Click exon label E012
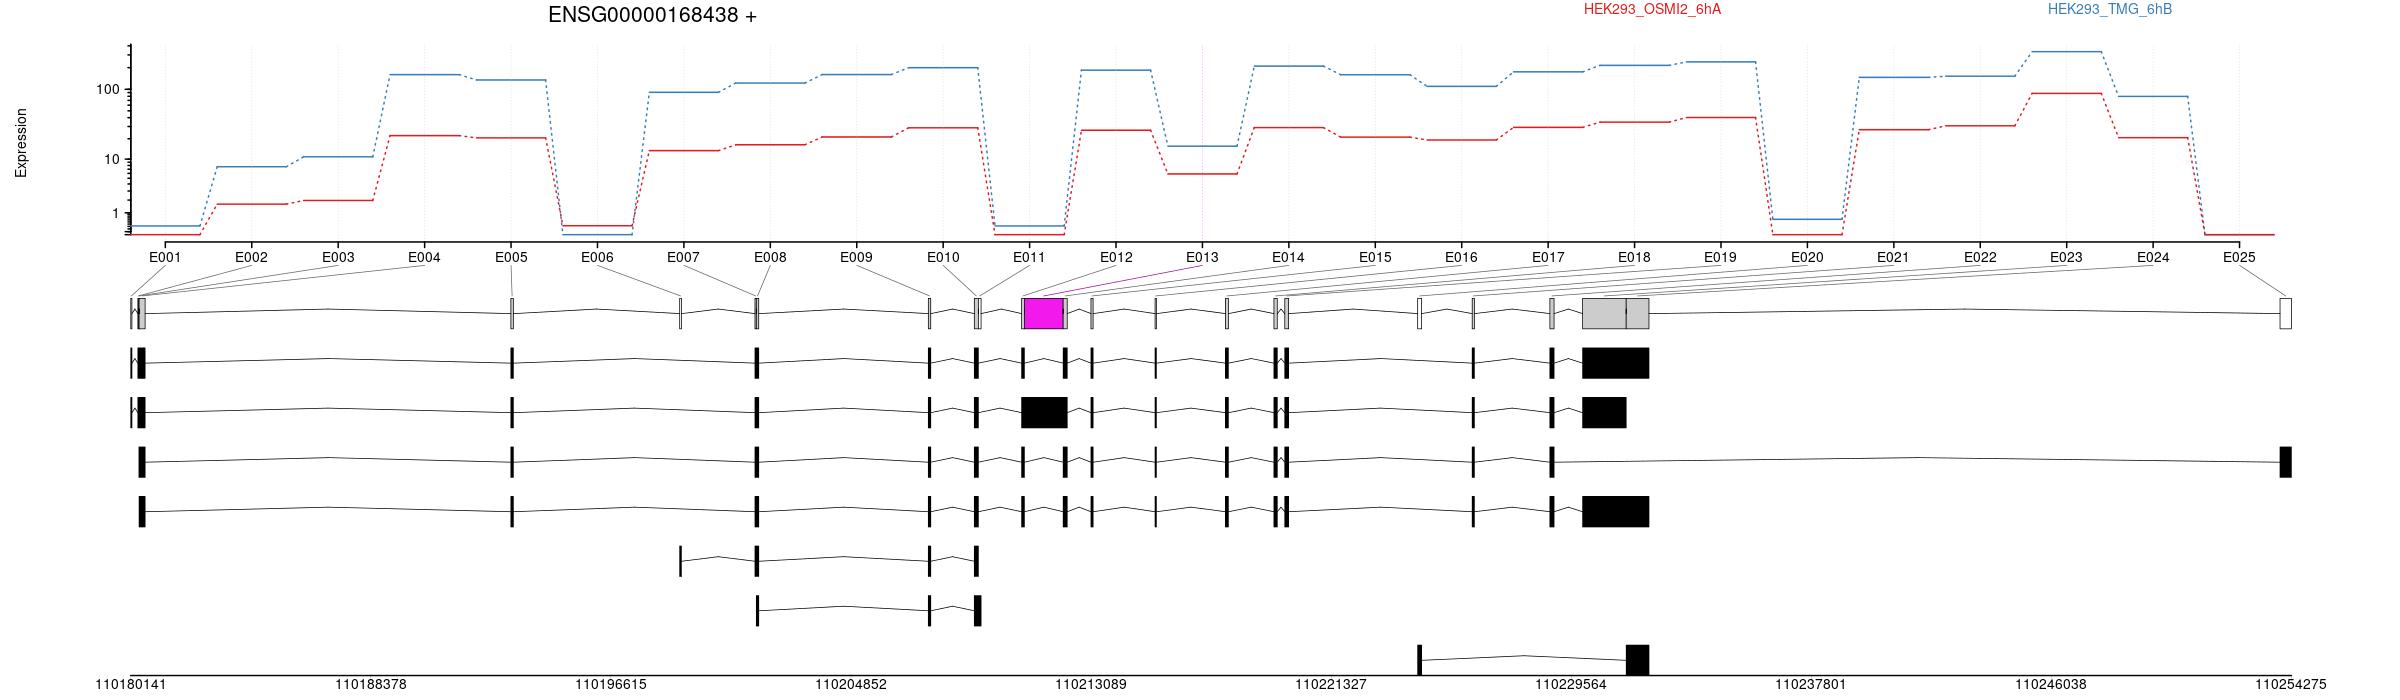The width and height of the screenshot is (2400, 700). [1116, 257]
